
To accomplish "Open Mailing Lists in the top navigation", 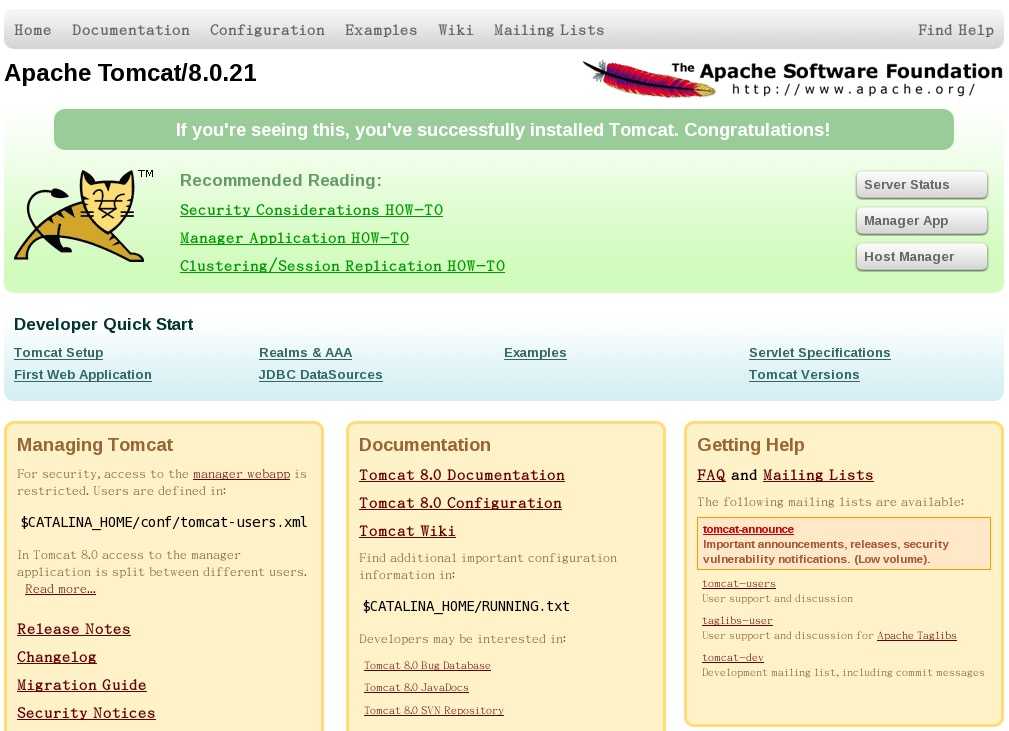I will point(549,30).
